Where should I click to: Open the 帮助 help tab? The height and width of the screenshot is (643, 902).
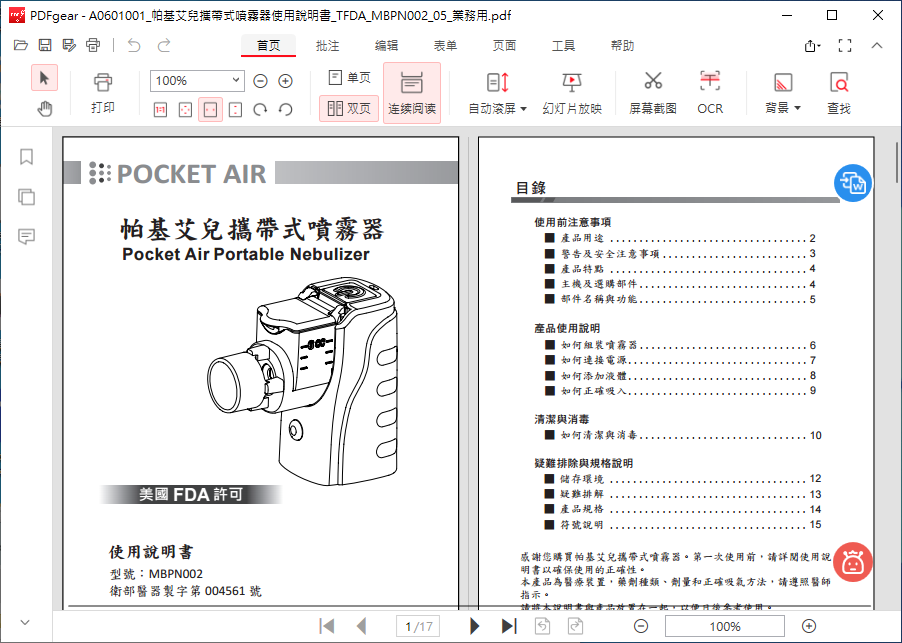click(x=622, y=45)
